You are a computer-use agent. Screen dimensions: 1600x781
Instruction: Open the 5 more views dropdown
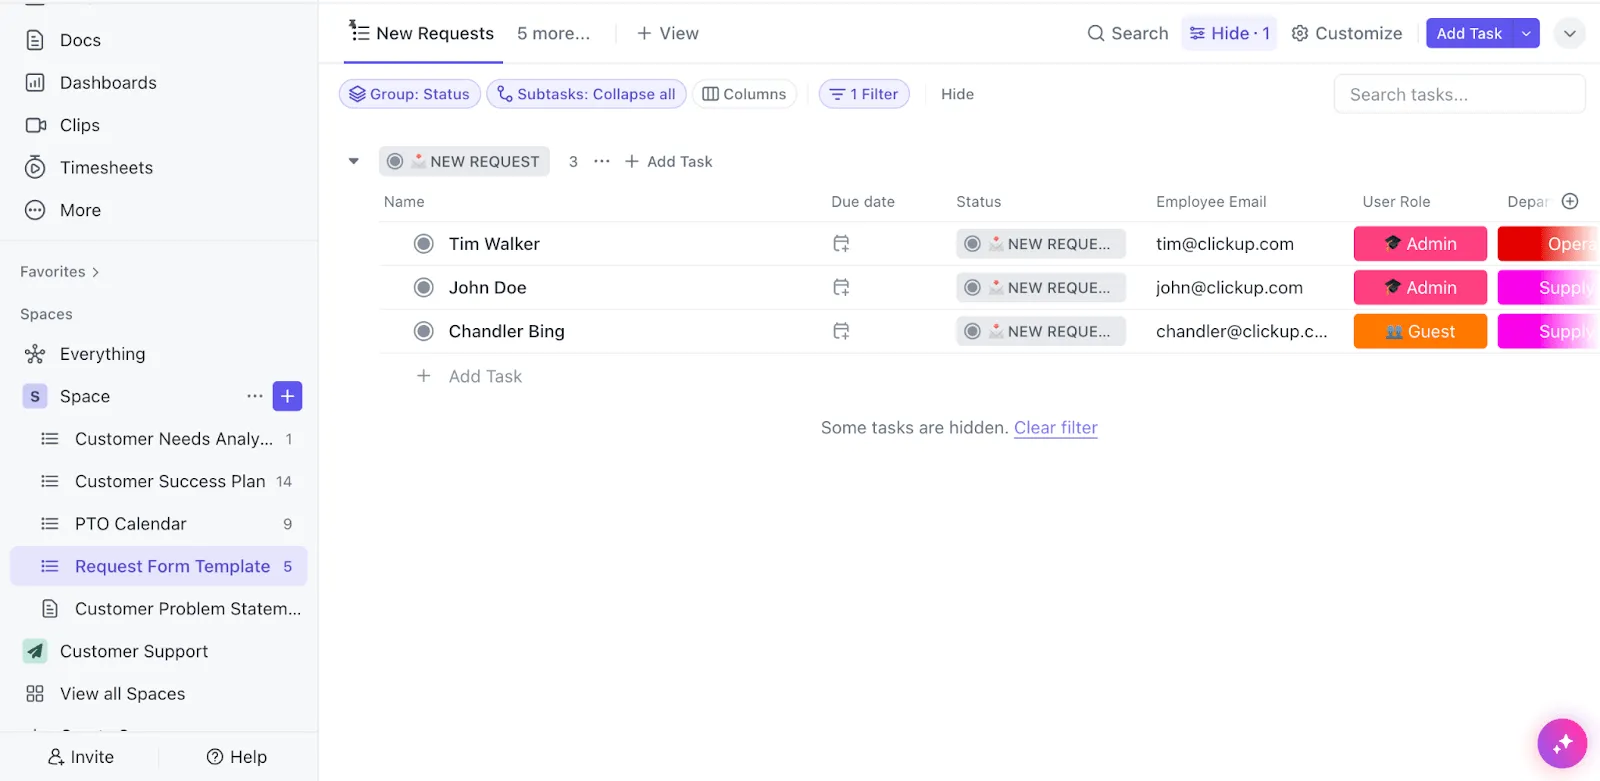pyautogui.click(x=553, y=33)
